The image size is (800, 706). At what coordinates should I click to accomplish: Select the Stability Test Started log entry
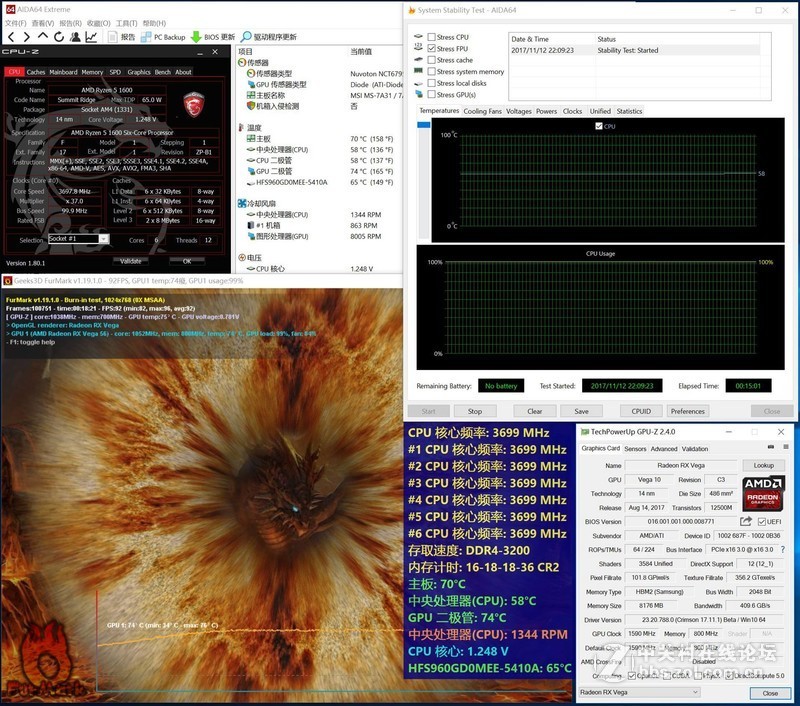click(600, 49)
